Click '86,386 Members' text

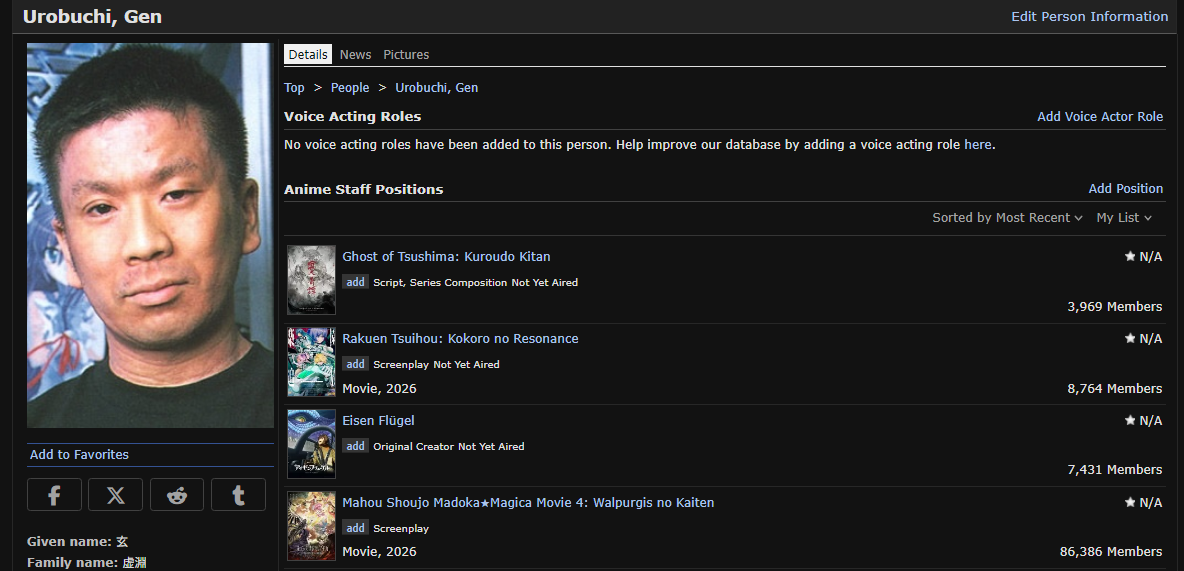tap(1111, 551)
